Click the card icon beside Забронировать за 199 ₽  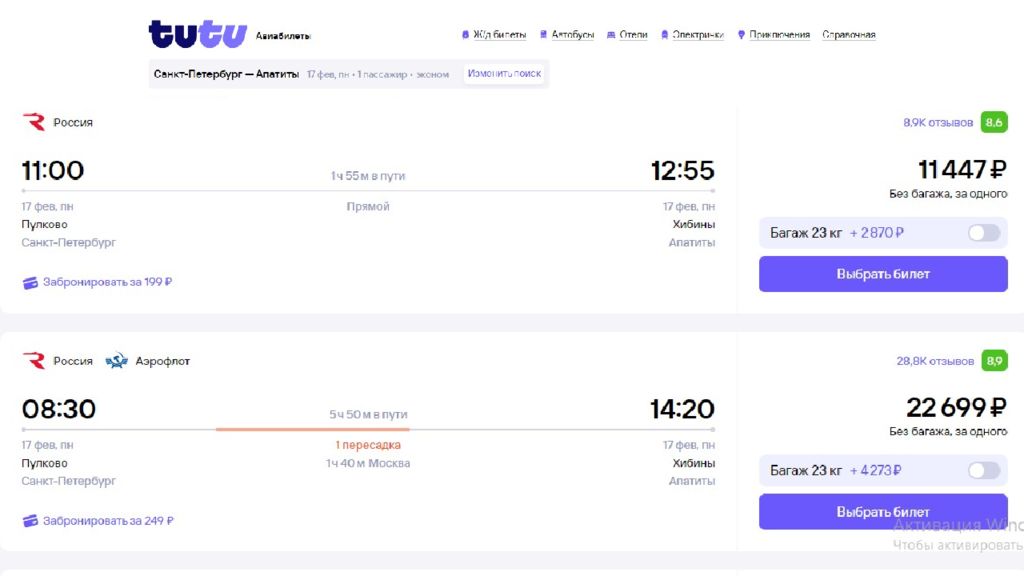tap(30, 283)
